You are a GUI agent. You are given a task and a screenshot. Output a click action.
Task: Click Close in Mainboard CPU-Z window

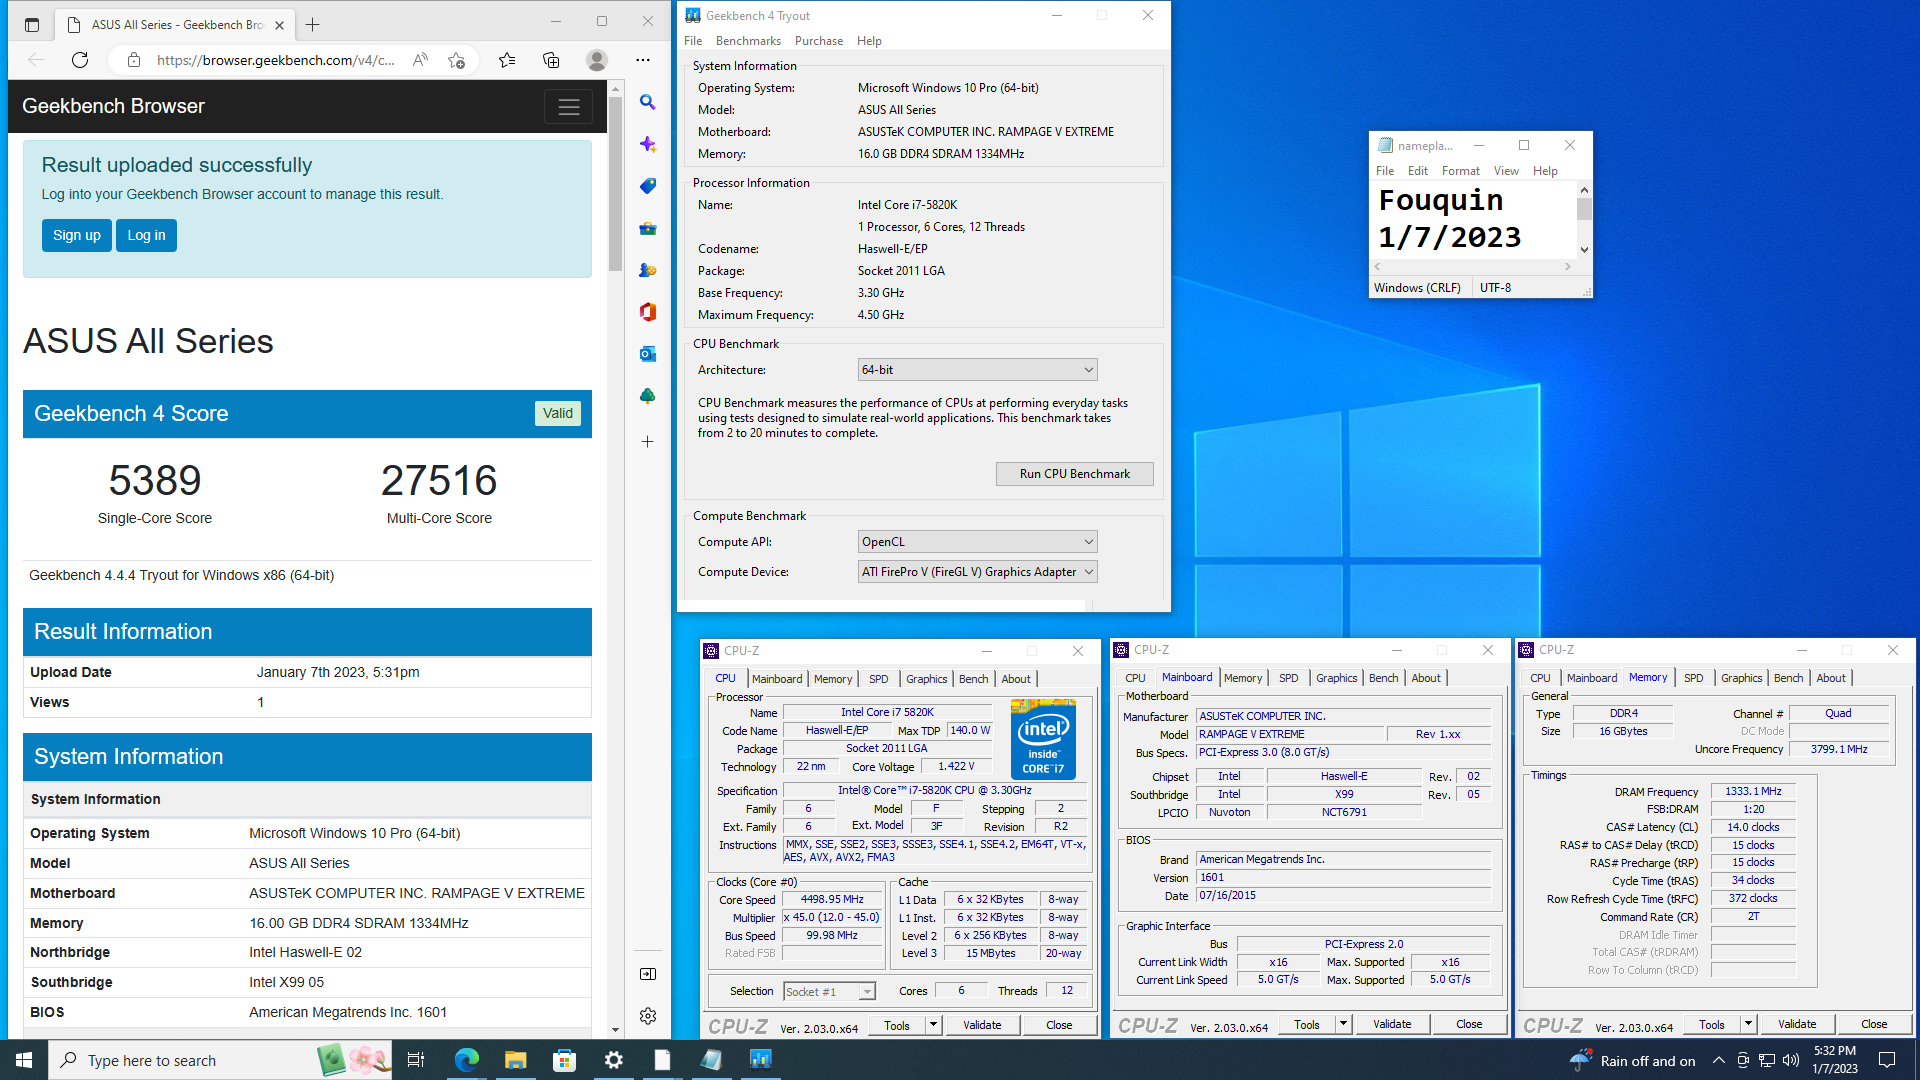tap(1469, 1024)
